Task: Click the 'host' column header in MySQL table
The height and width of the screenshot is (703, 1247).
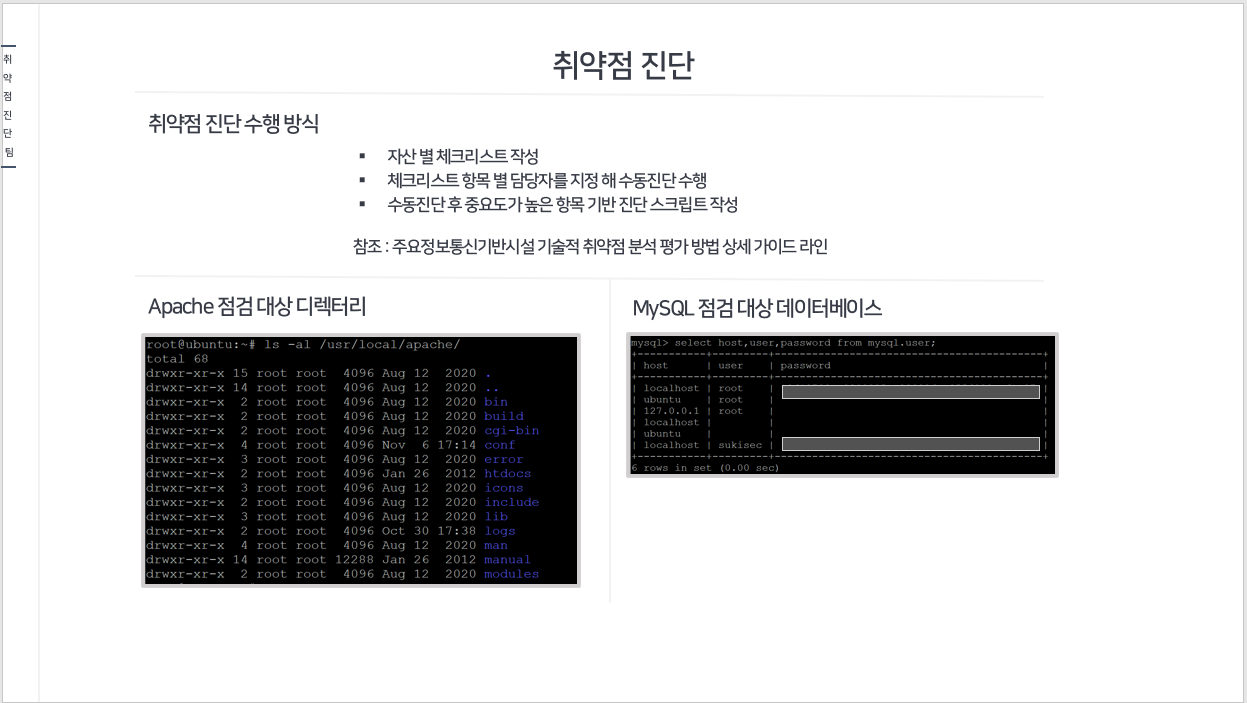Action: point(656,366)
